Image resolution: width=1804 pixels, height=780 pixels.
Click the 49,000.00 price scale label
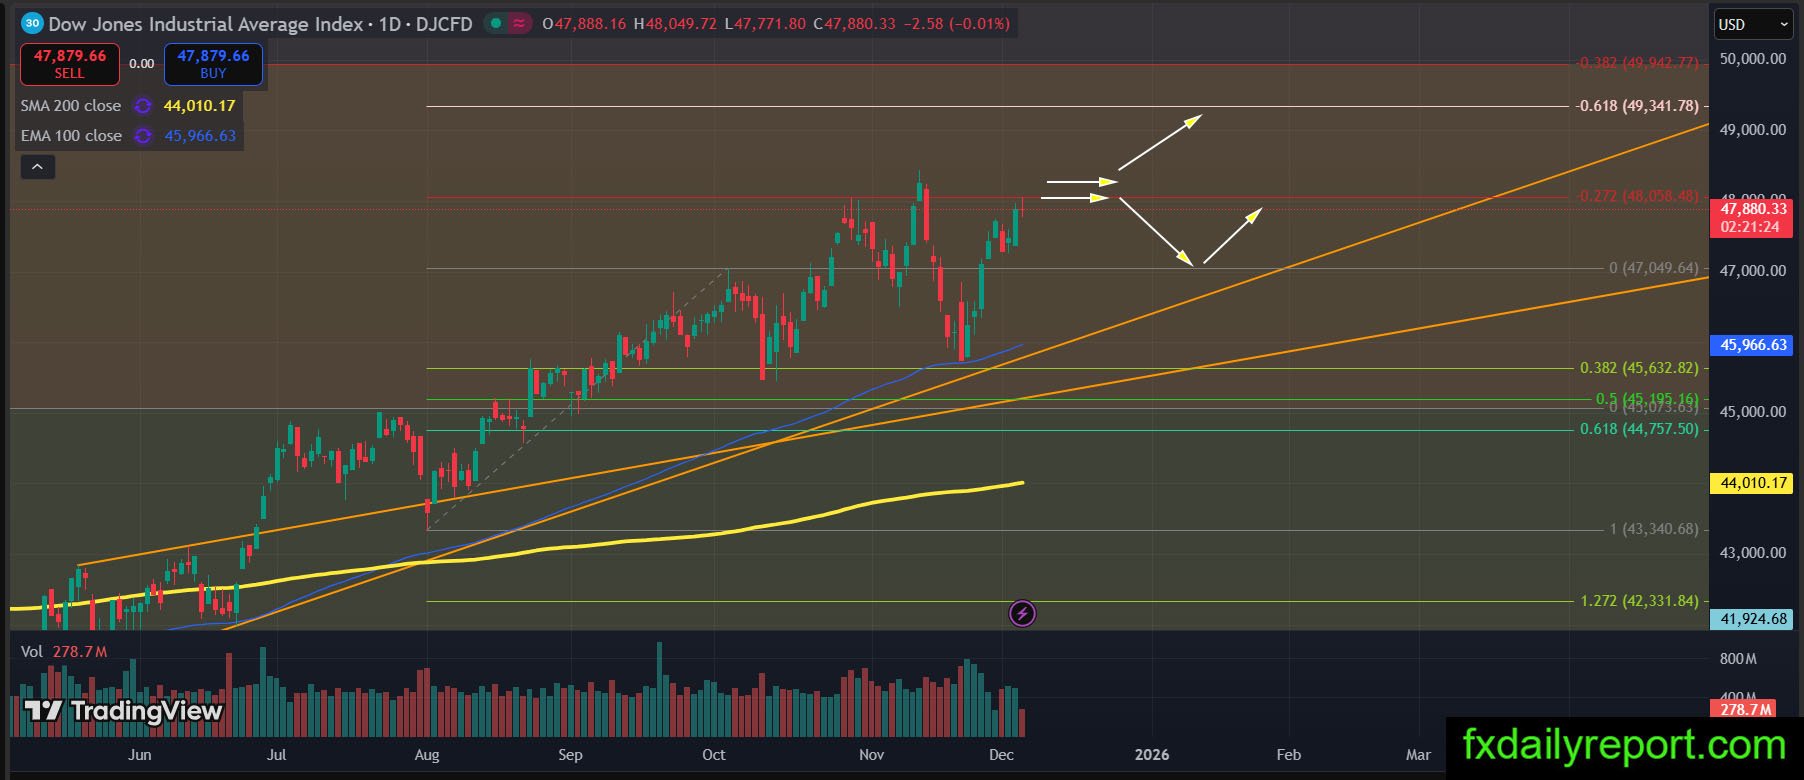(1752, 130)
